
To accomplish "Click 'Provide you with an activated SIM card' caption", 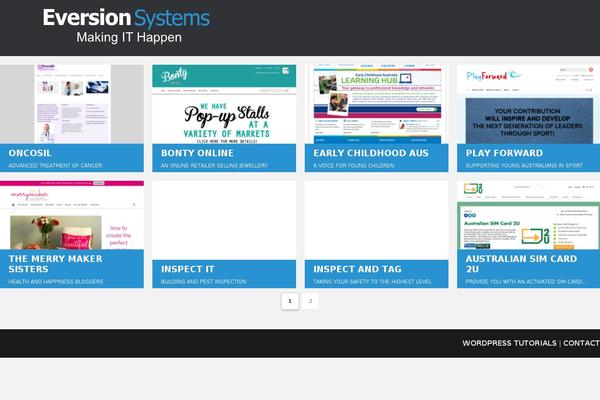I will click(x=525, y=281).
